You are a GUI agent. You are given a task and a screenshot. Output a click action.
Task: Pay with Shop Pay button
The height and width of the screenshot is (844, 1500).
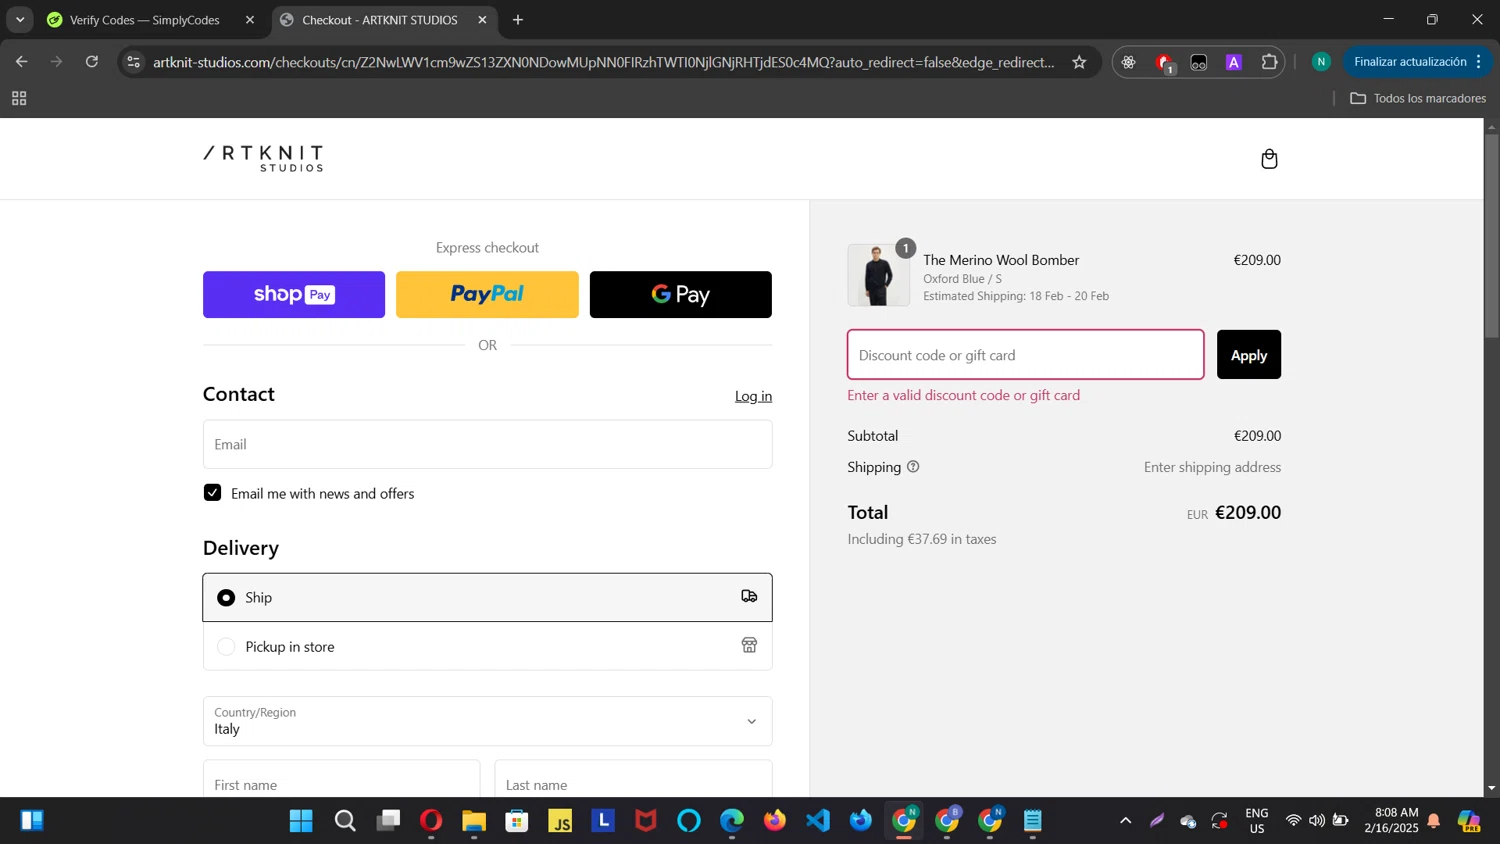pos(294,294)
